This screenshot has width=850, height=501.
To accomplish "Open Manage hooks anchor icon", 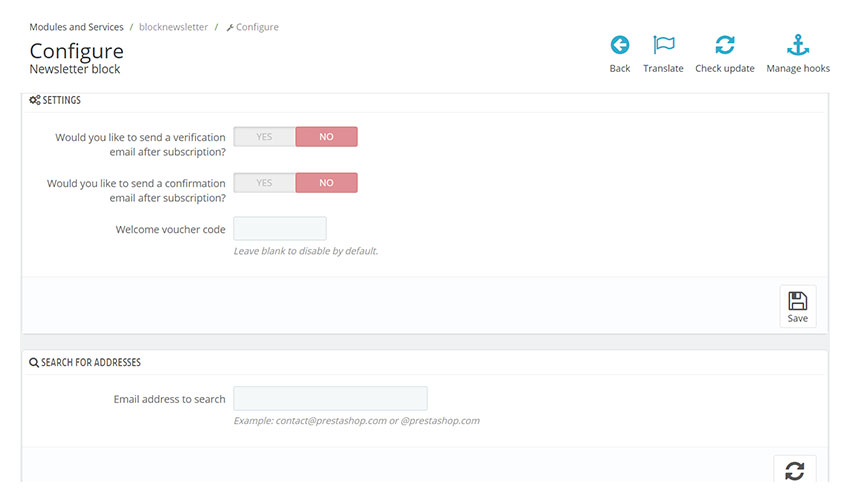I will [798, 45].
